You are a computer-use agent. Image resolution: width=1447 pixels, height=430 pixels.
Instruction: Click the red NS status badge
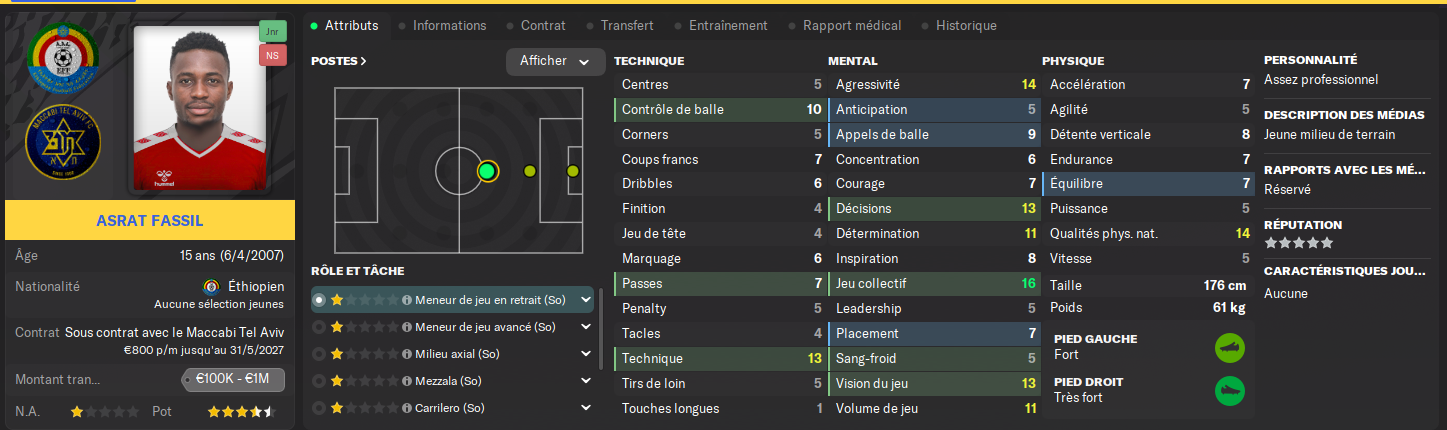point(271,56)
